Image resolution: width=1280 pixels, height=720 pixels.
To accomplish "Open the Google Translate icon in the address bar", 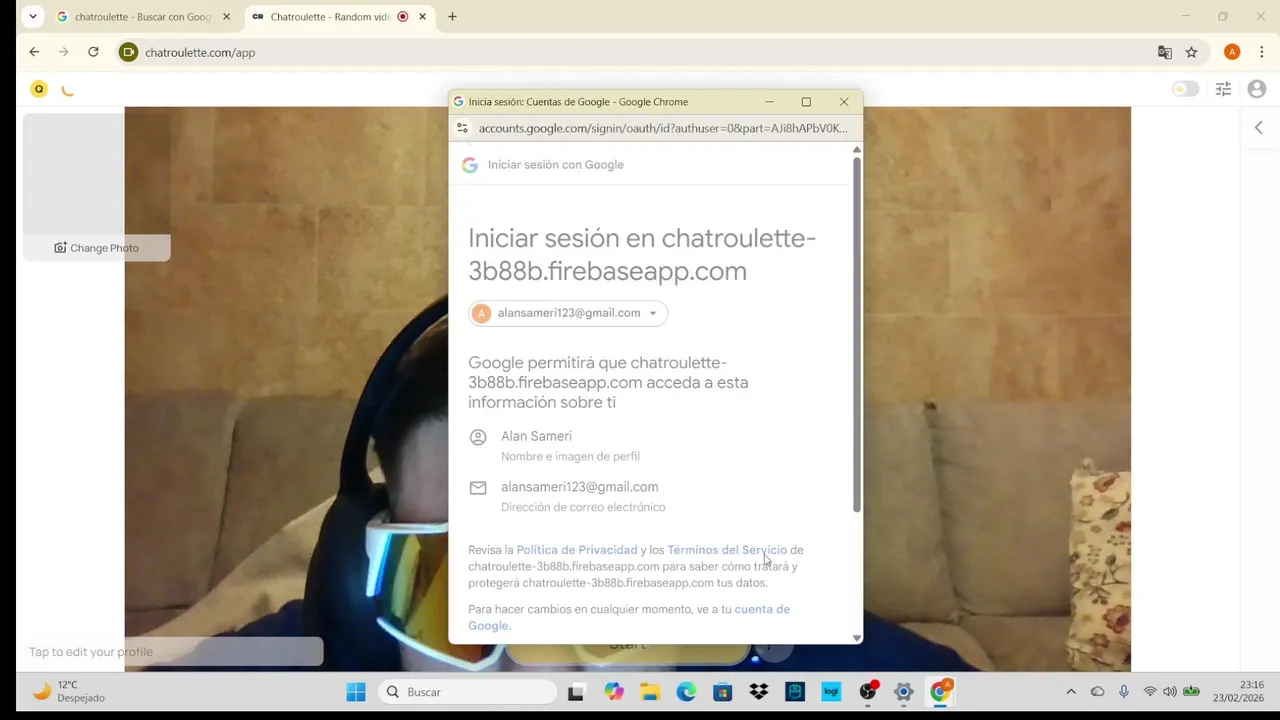I will click(x=1165, y=52).
